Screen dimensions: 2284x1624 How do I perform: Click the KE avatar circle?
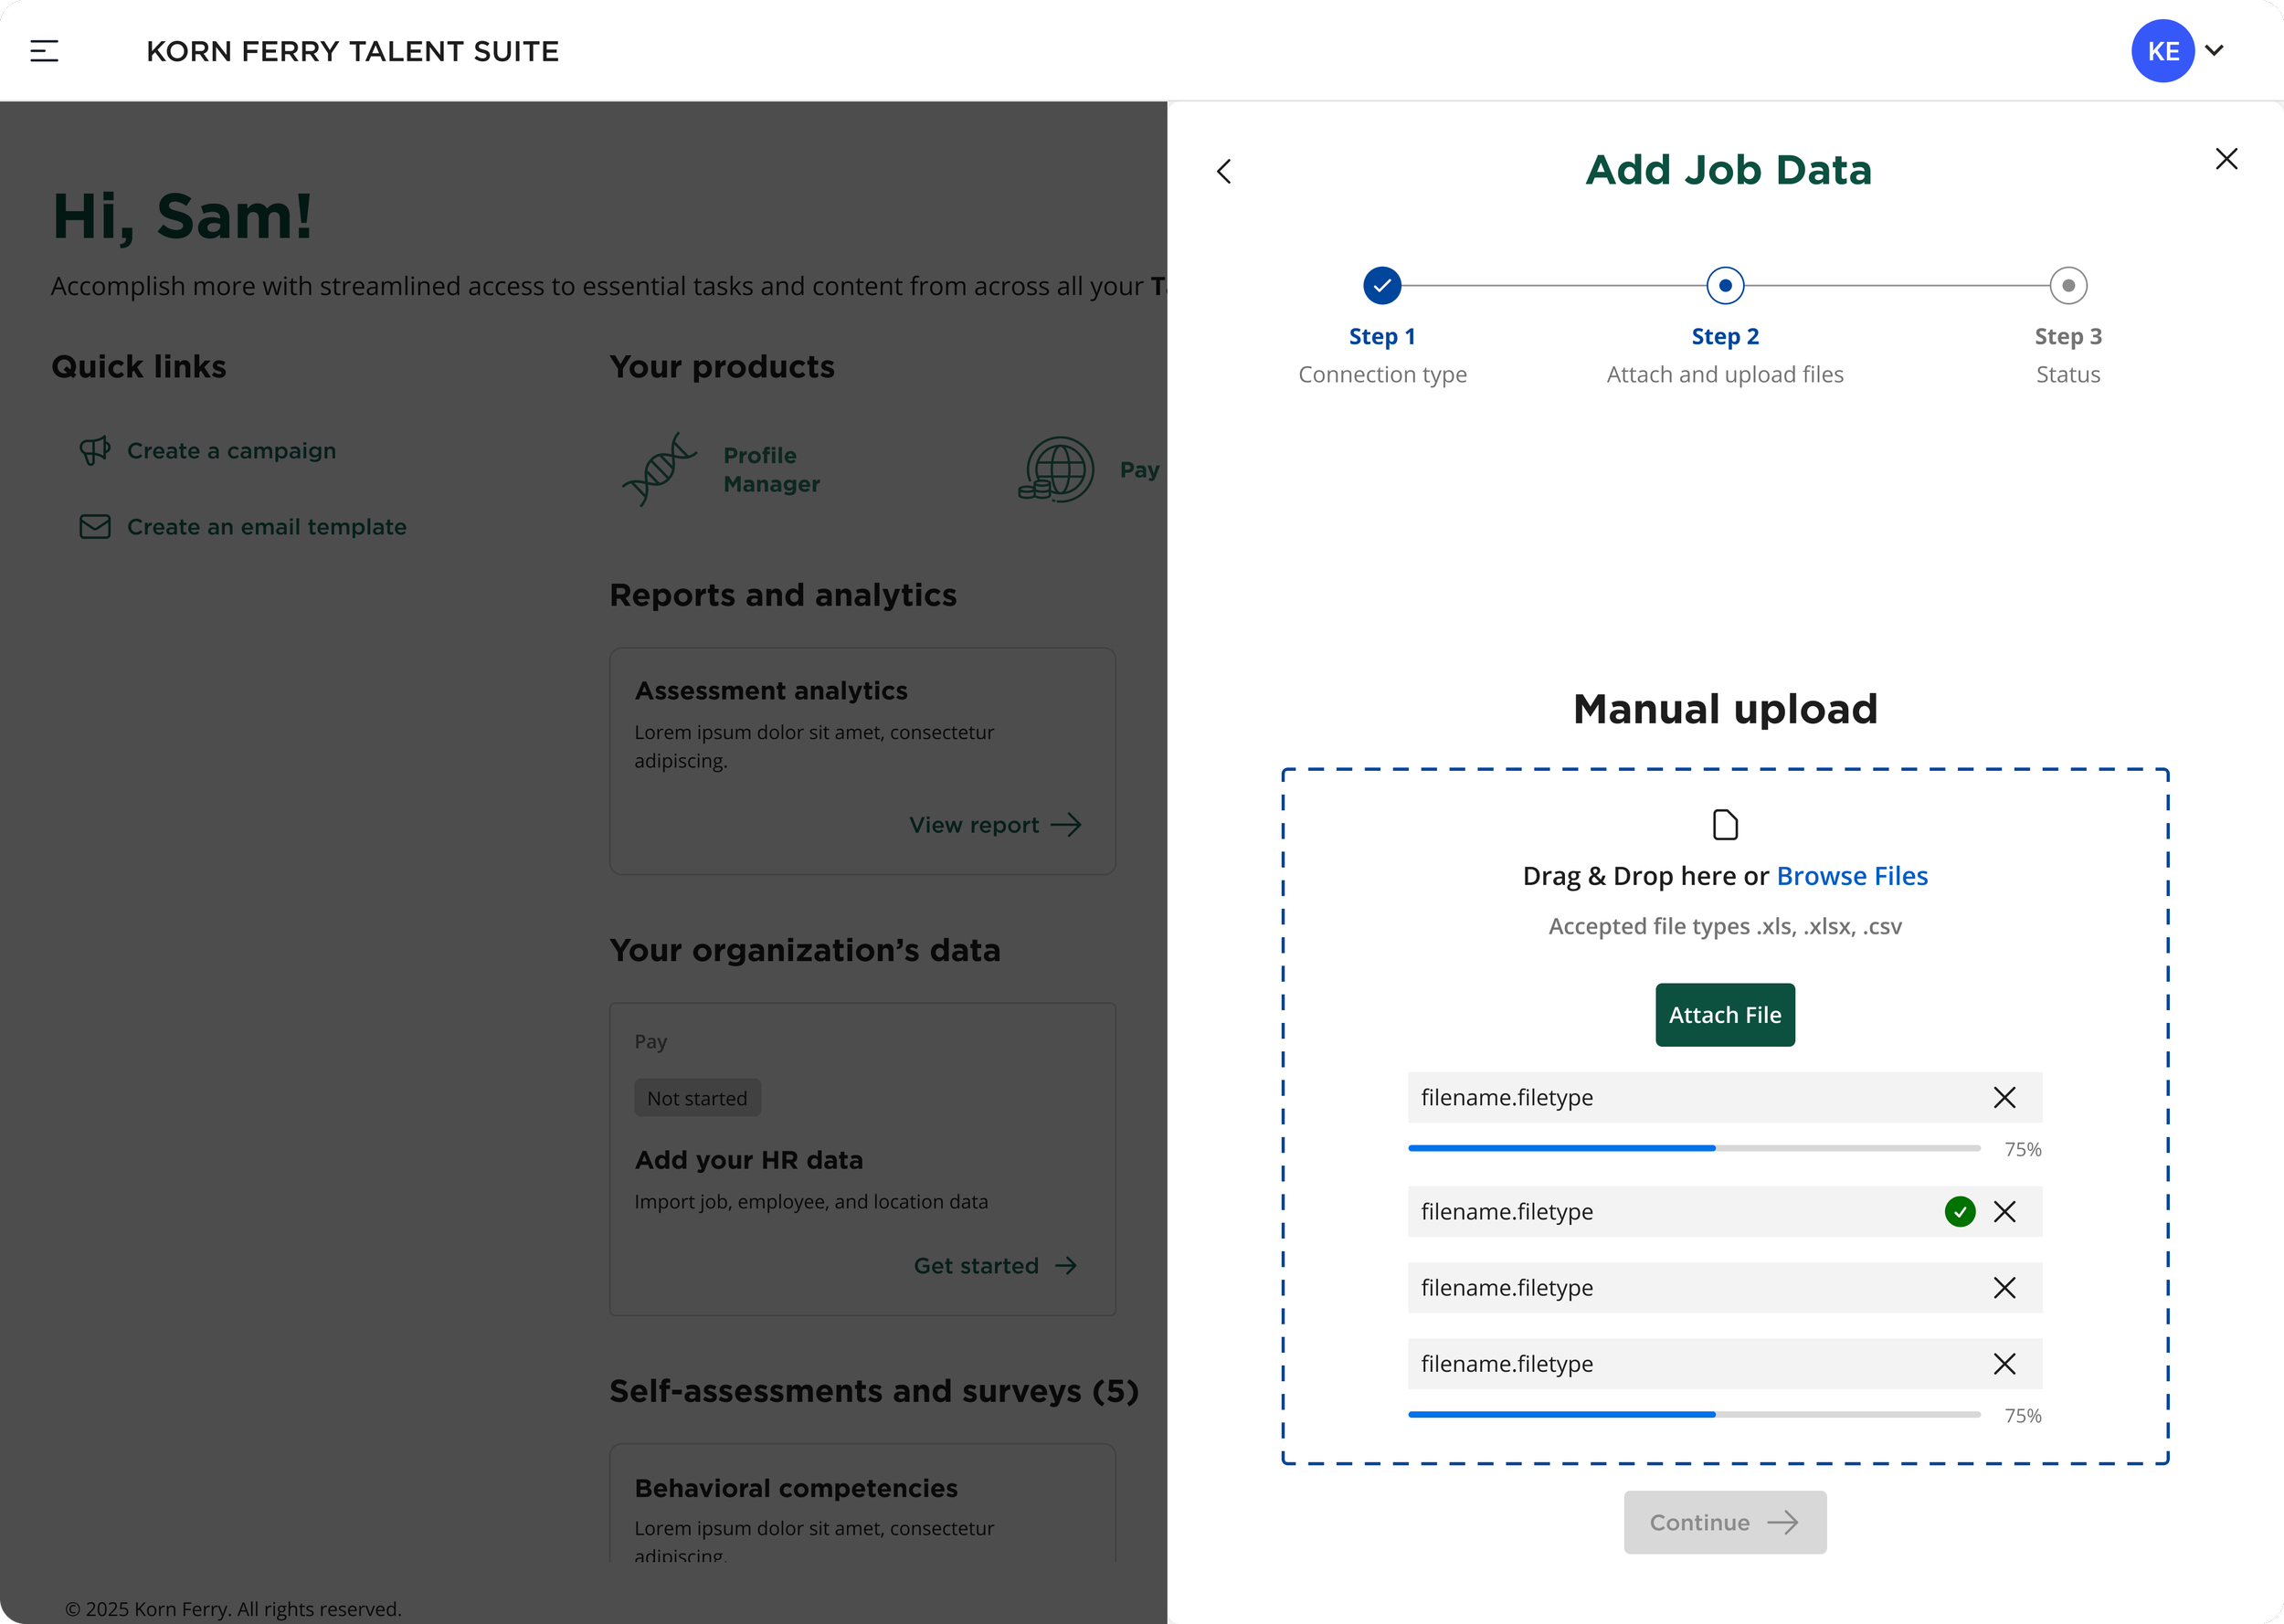point(2162,50)
